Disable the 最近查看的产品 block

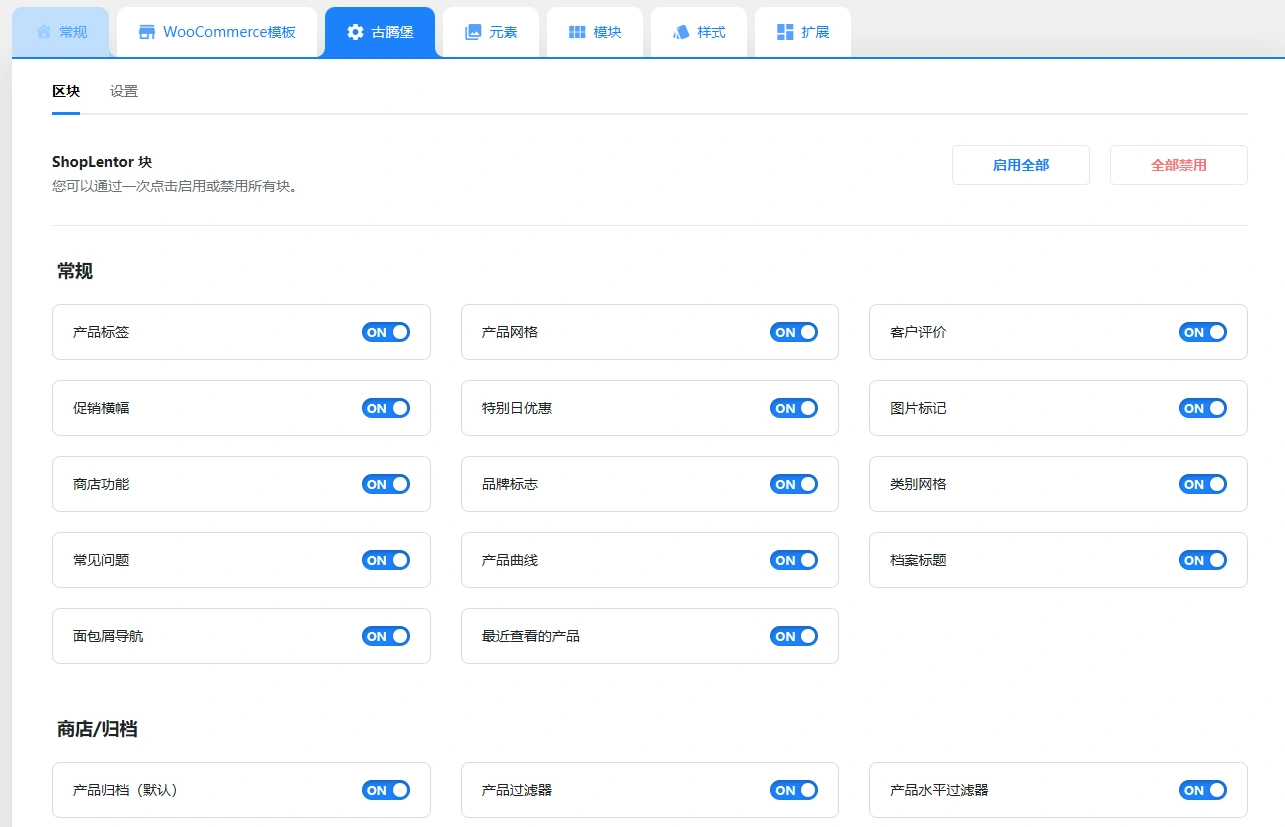click(794, 636)
